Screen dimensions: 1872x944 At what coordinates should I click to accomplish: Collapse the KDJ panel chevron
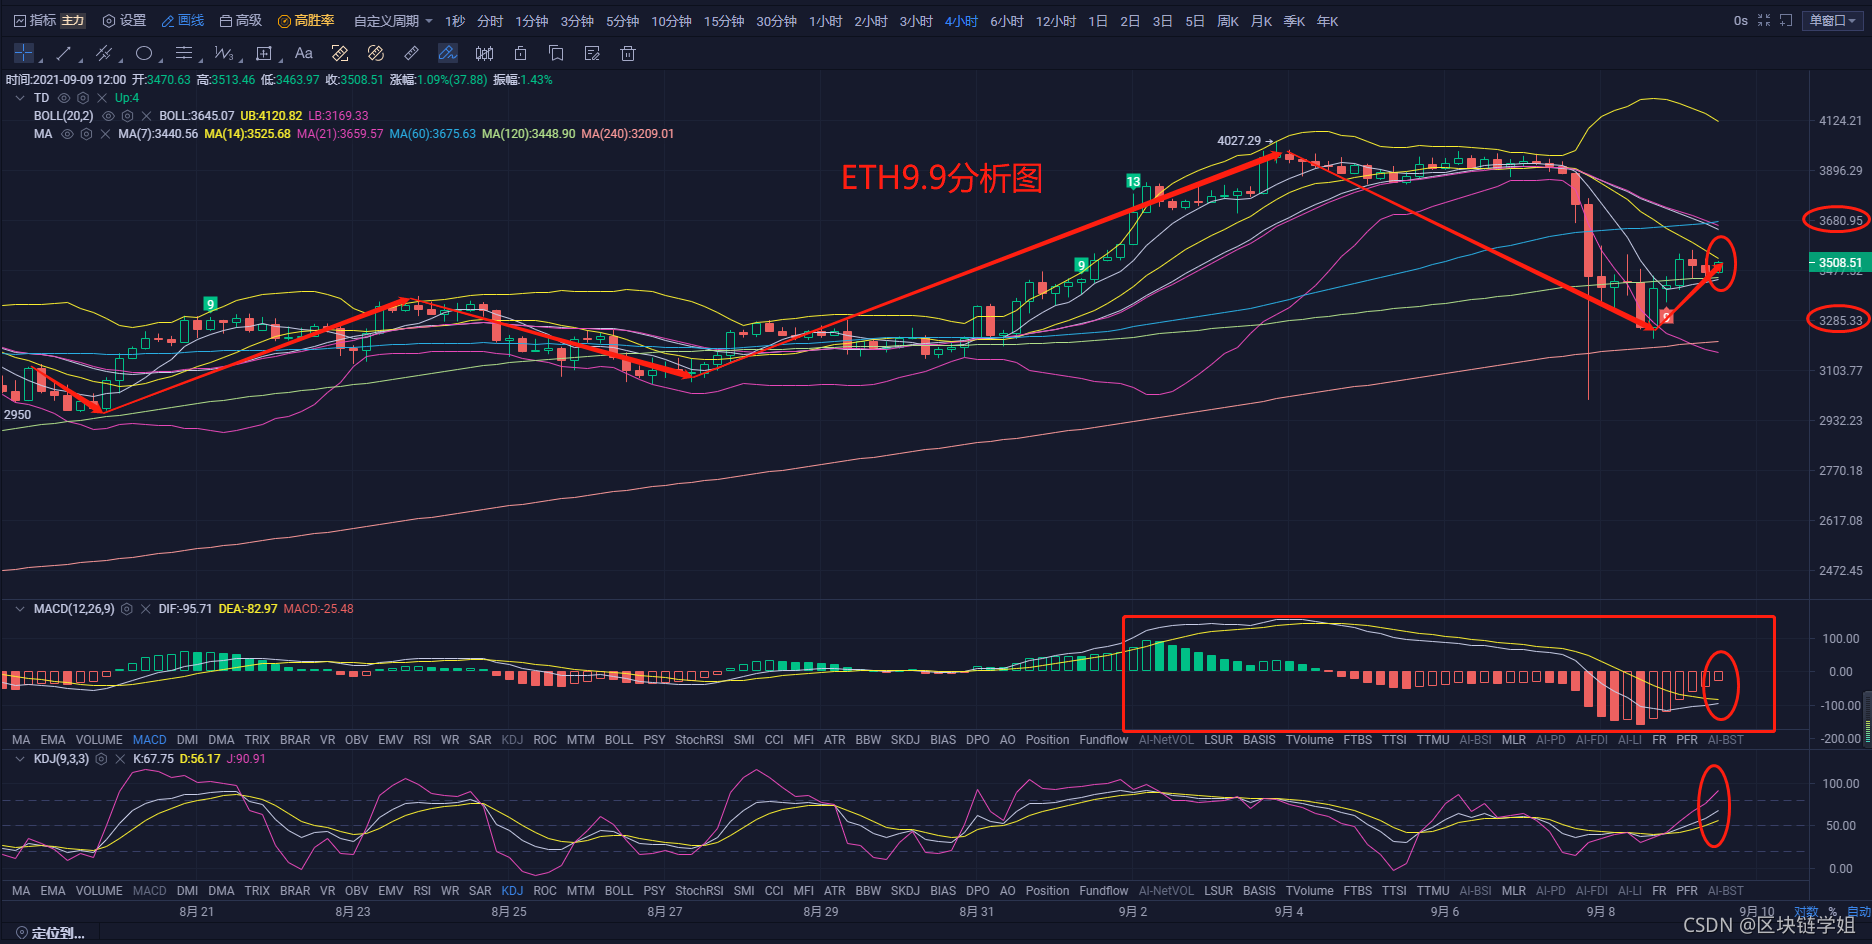[x=20, y=759]
